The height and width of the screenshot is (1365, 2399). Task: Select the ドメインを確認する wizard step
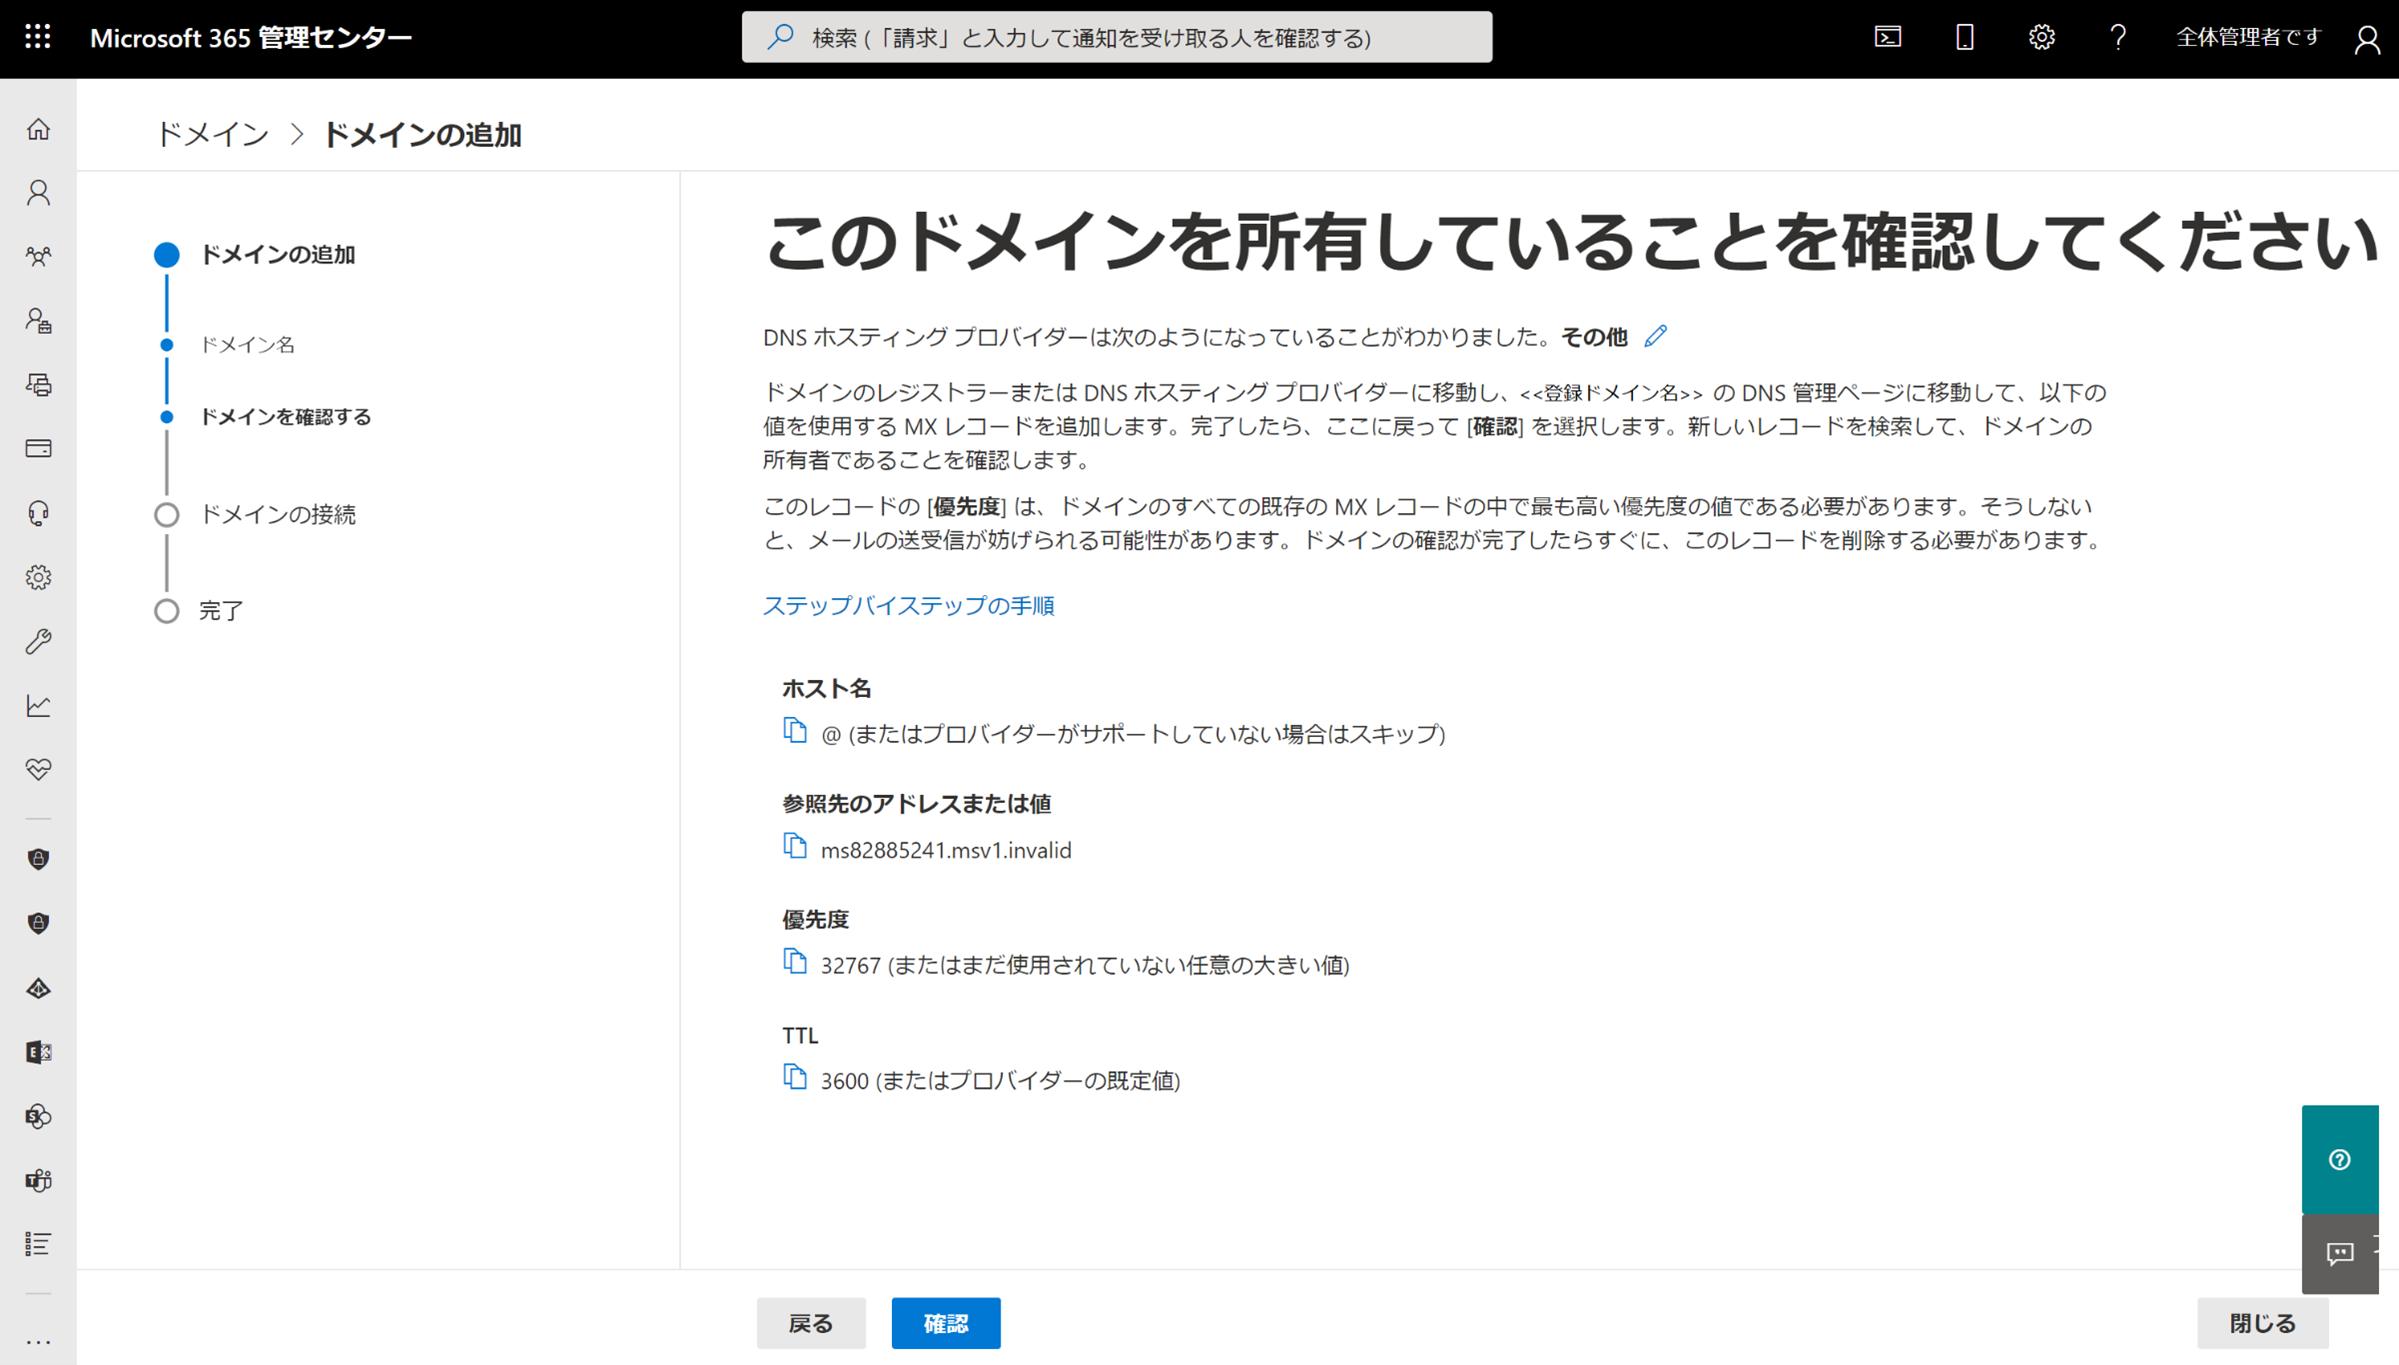285,416
